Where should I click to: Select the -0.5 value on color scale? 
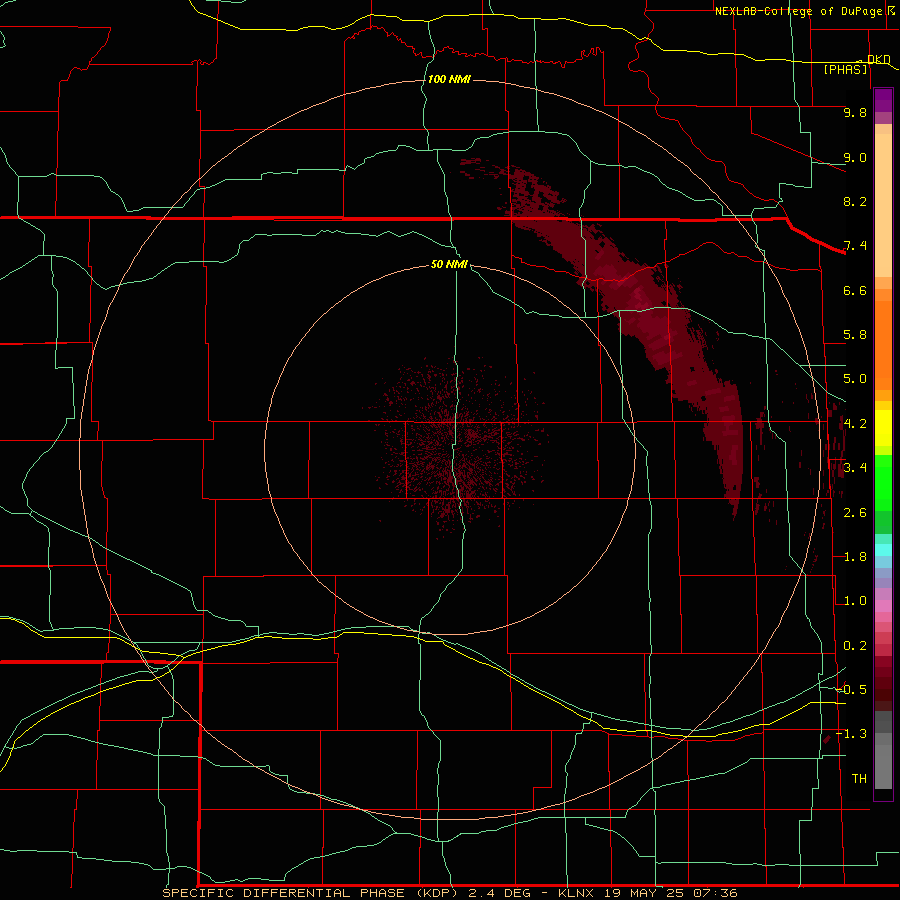click(852, 690)
